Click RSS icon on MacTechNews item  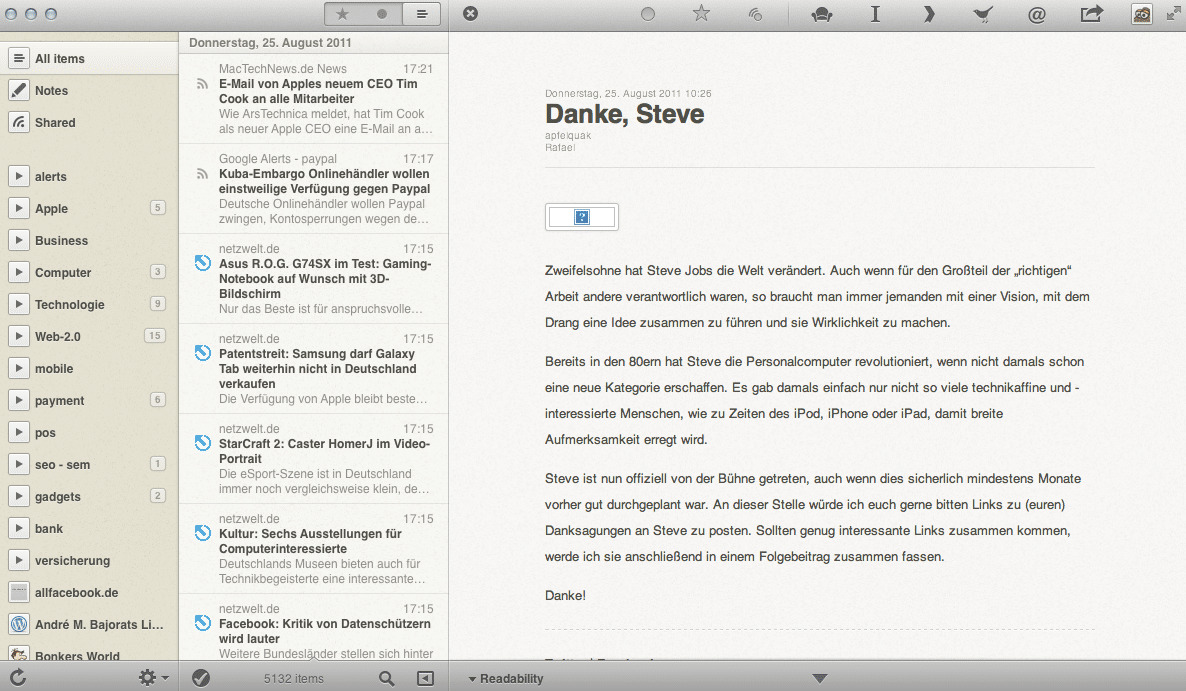tap(202, 84)
